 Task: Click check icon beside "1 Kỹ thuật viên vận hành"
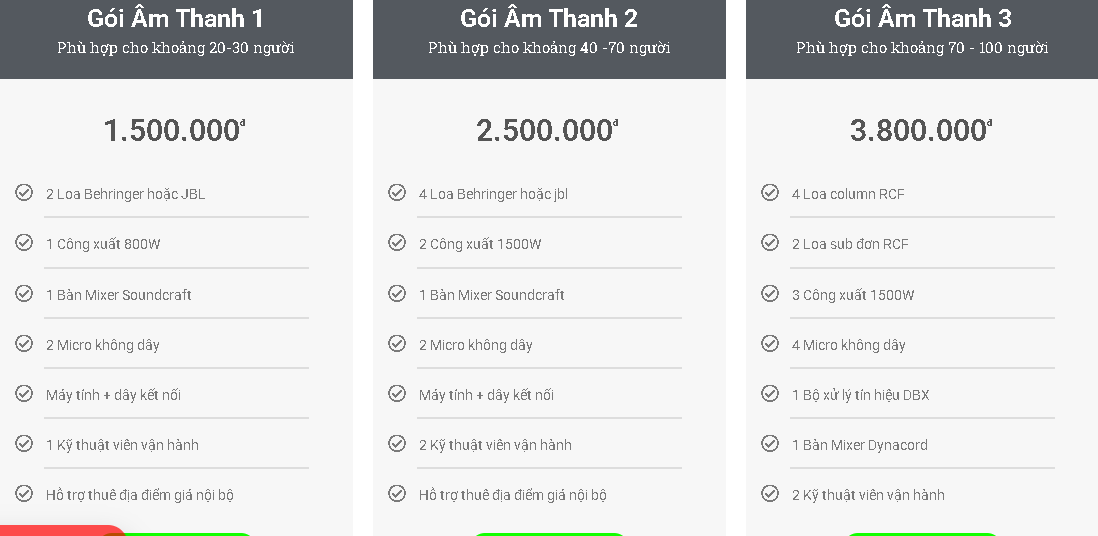(24, 443)
